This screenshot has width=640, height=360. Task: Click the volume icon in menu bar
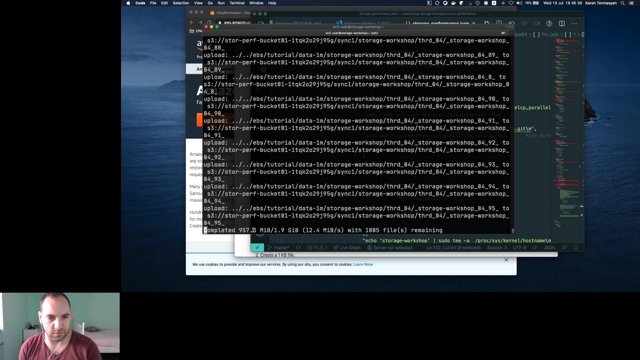519,3
